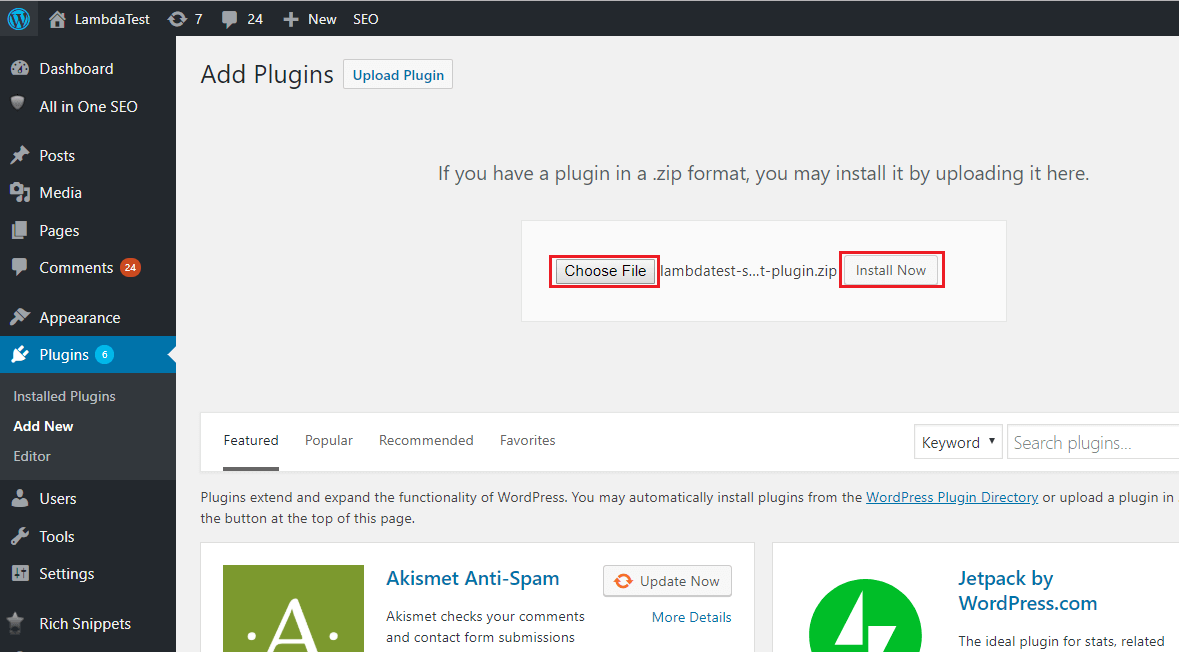Switch to the Popular plugins tab
Image resolution: width=1179 pixels, height=652 pixels.
(x=328, y=440)
